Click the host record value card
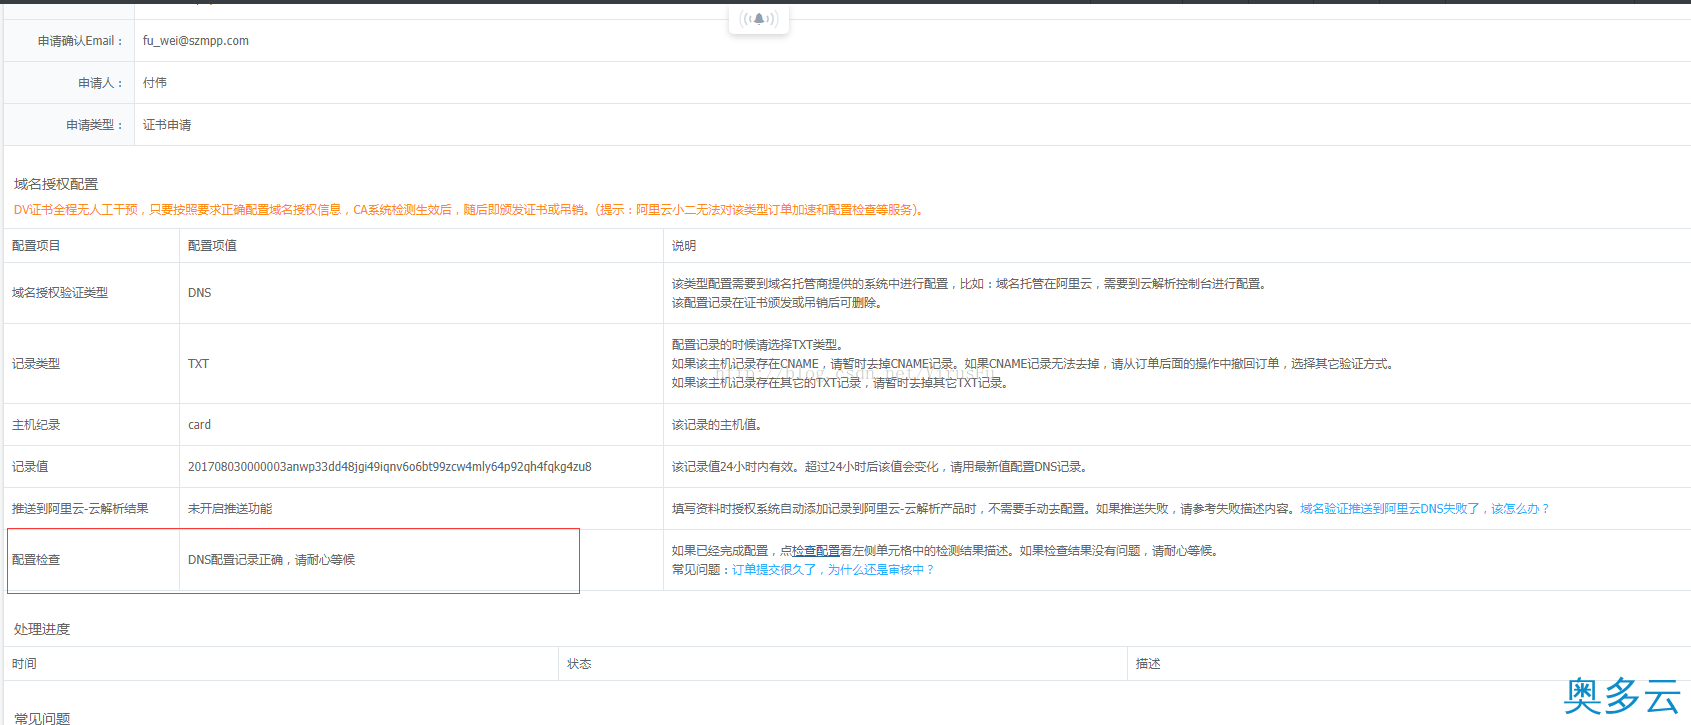 pos(200,425)
